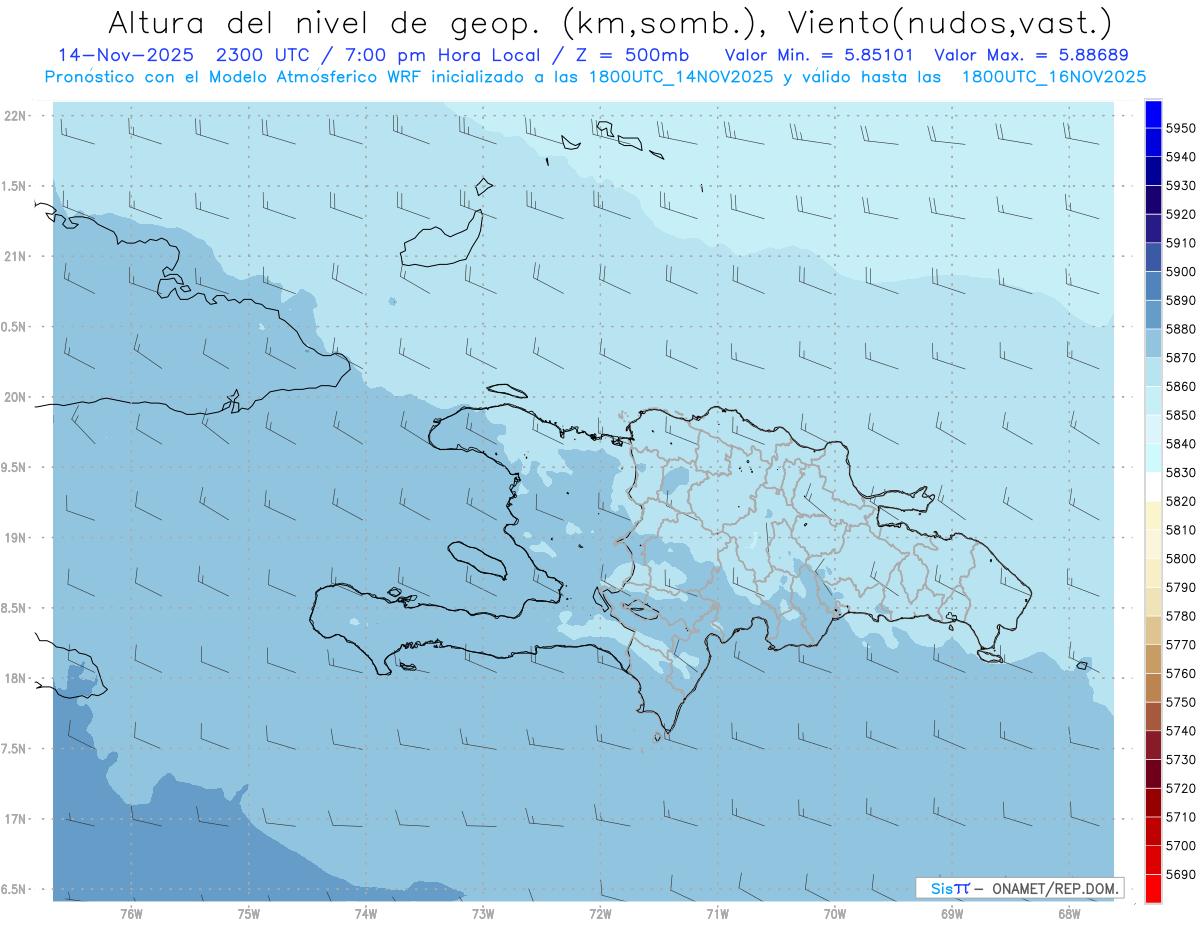The image size is (1200, 927).
Task: Click the 5950 legend value
Action: pyautogui.click(x=1181, y=128)
